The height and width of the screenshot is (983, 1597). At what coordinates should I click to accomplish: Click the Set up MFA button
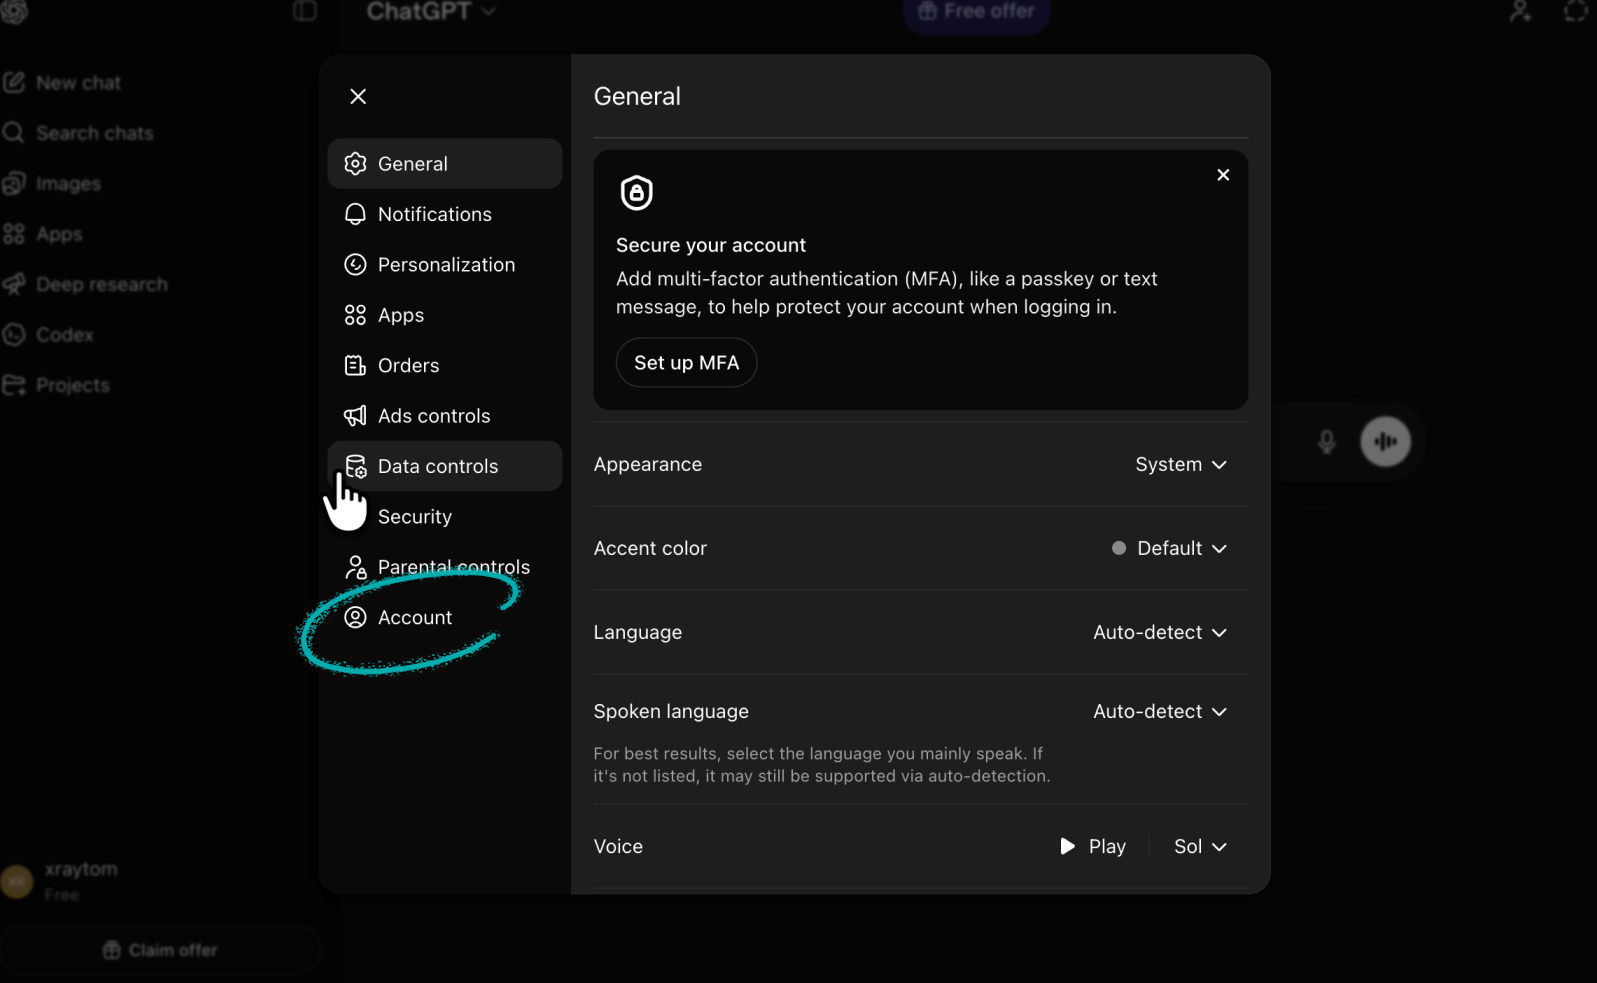(686, 363)
